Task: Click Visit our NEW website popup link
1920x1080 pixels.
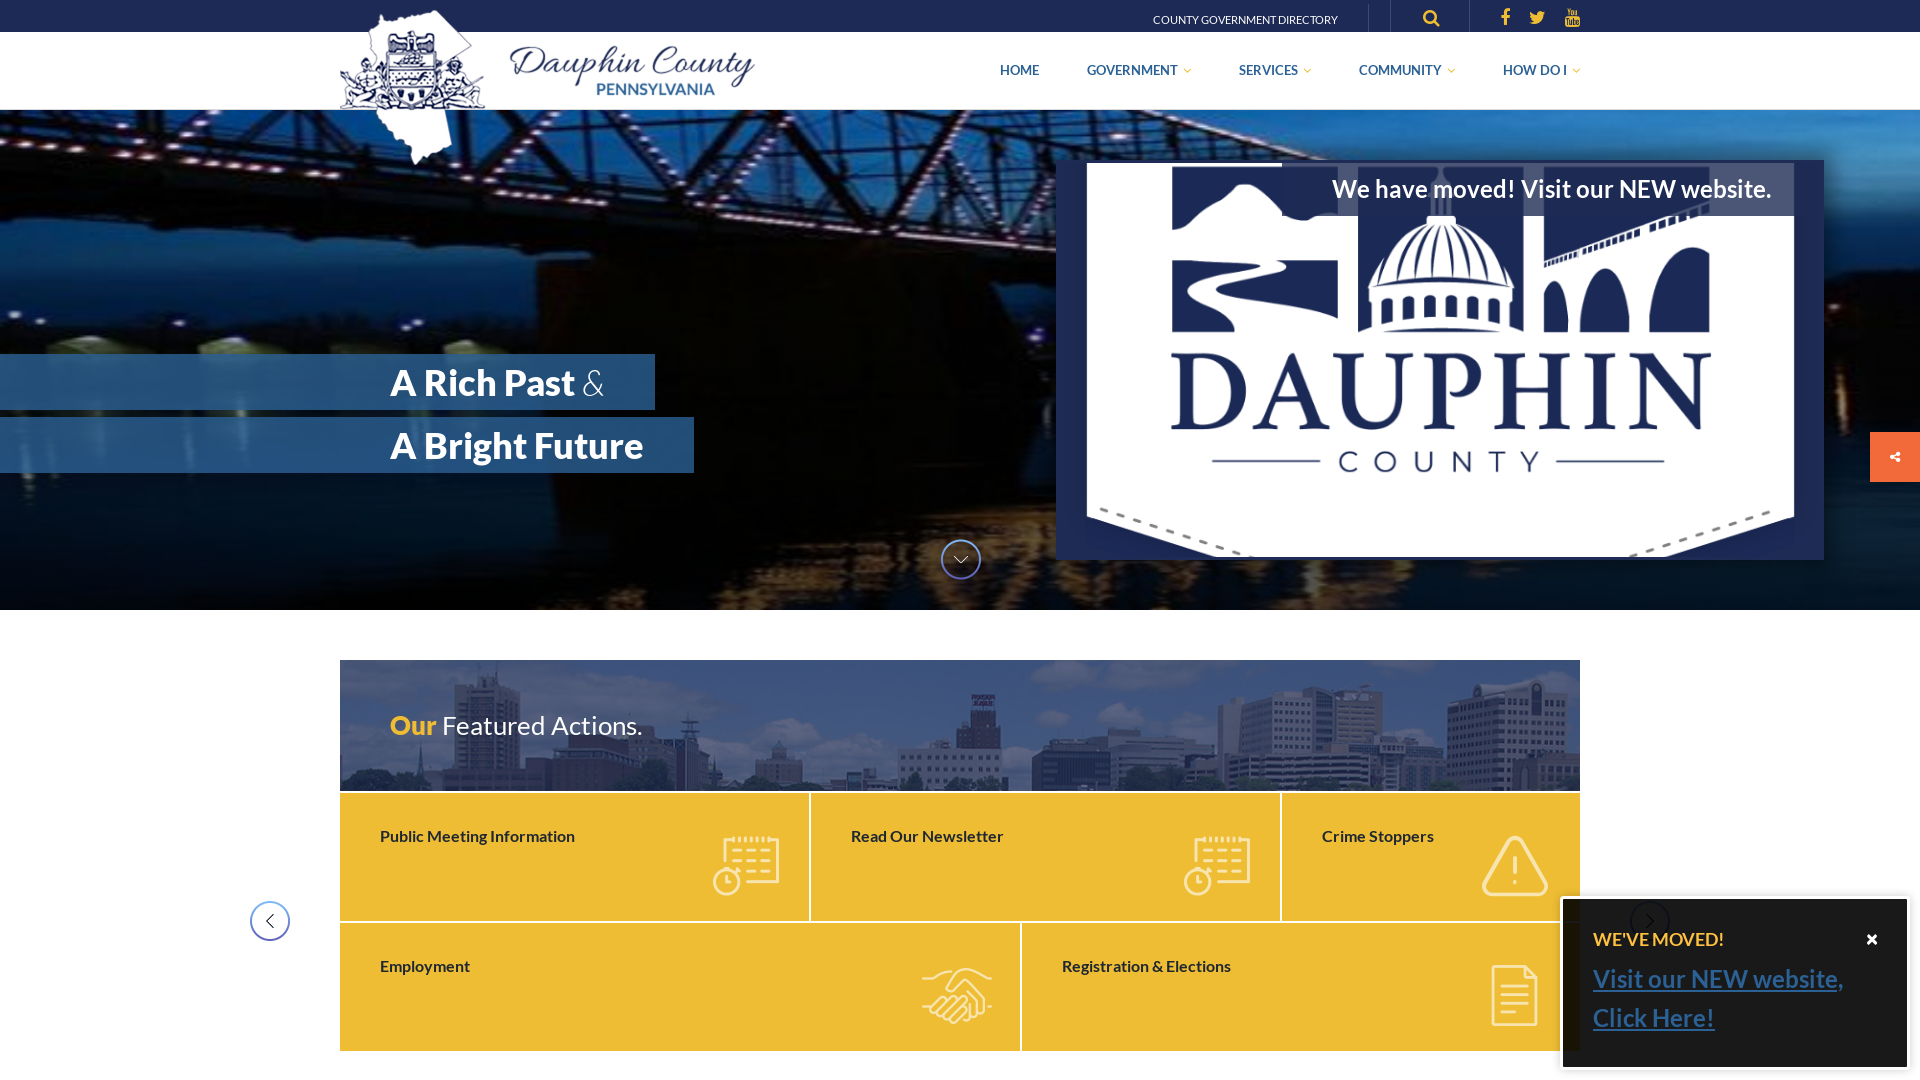Action: click(x=1717, y=998)
